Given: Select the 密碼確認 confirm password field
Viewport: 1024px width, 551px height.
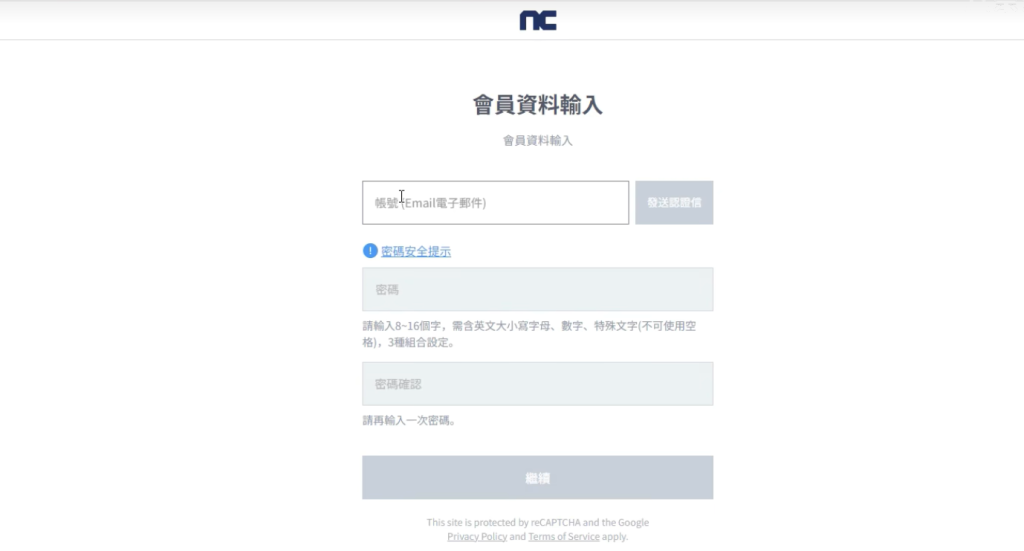Looking at the screenshot, I should [537, 384].
